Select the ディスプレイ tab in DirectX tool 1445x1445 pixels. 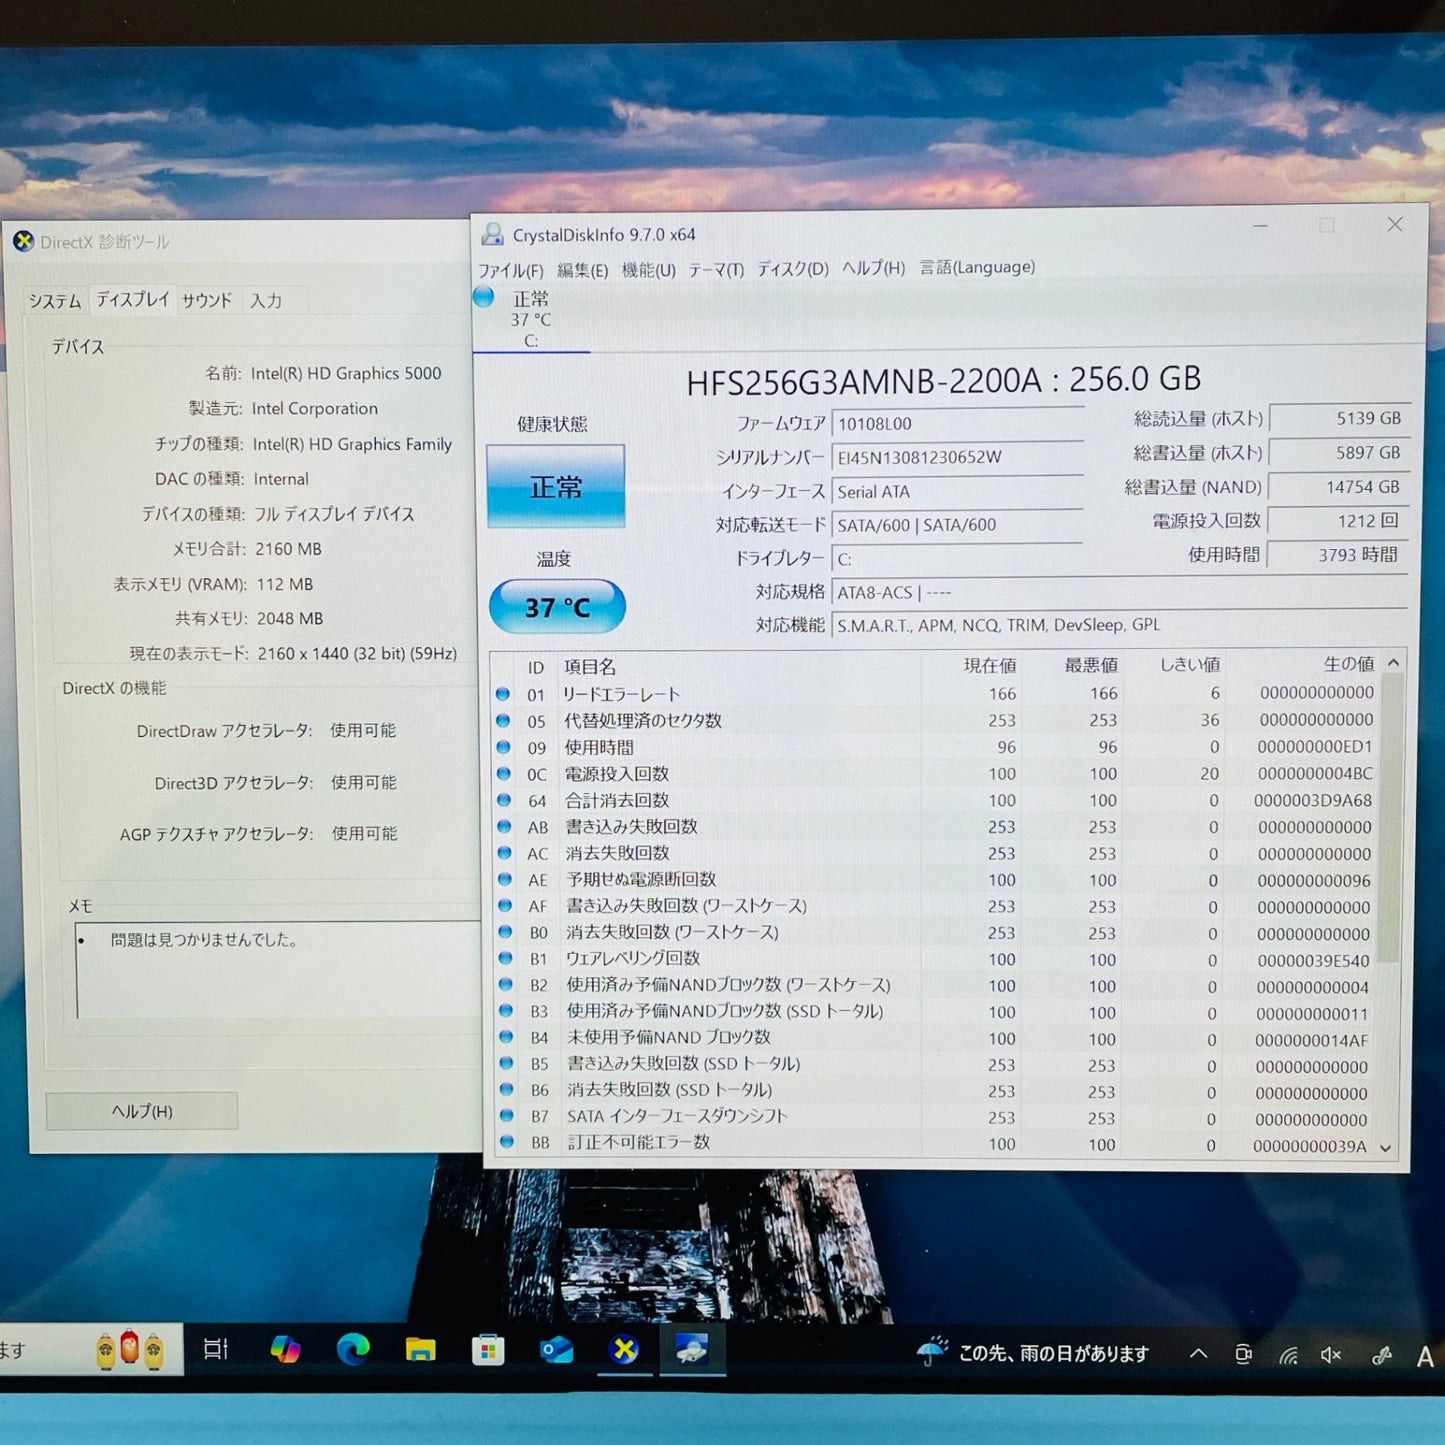[133, 299]
